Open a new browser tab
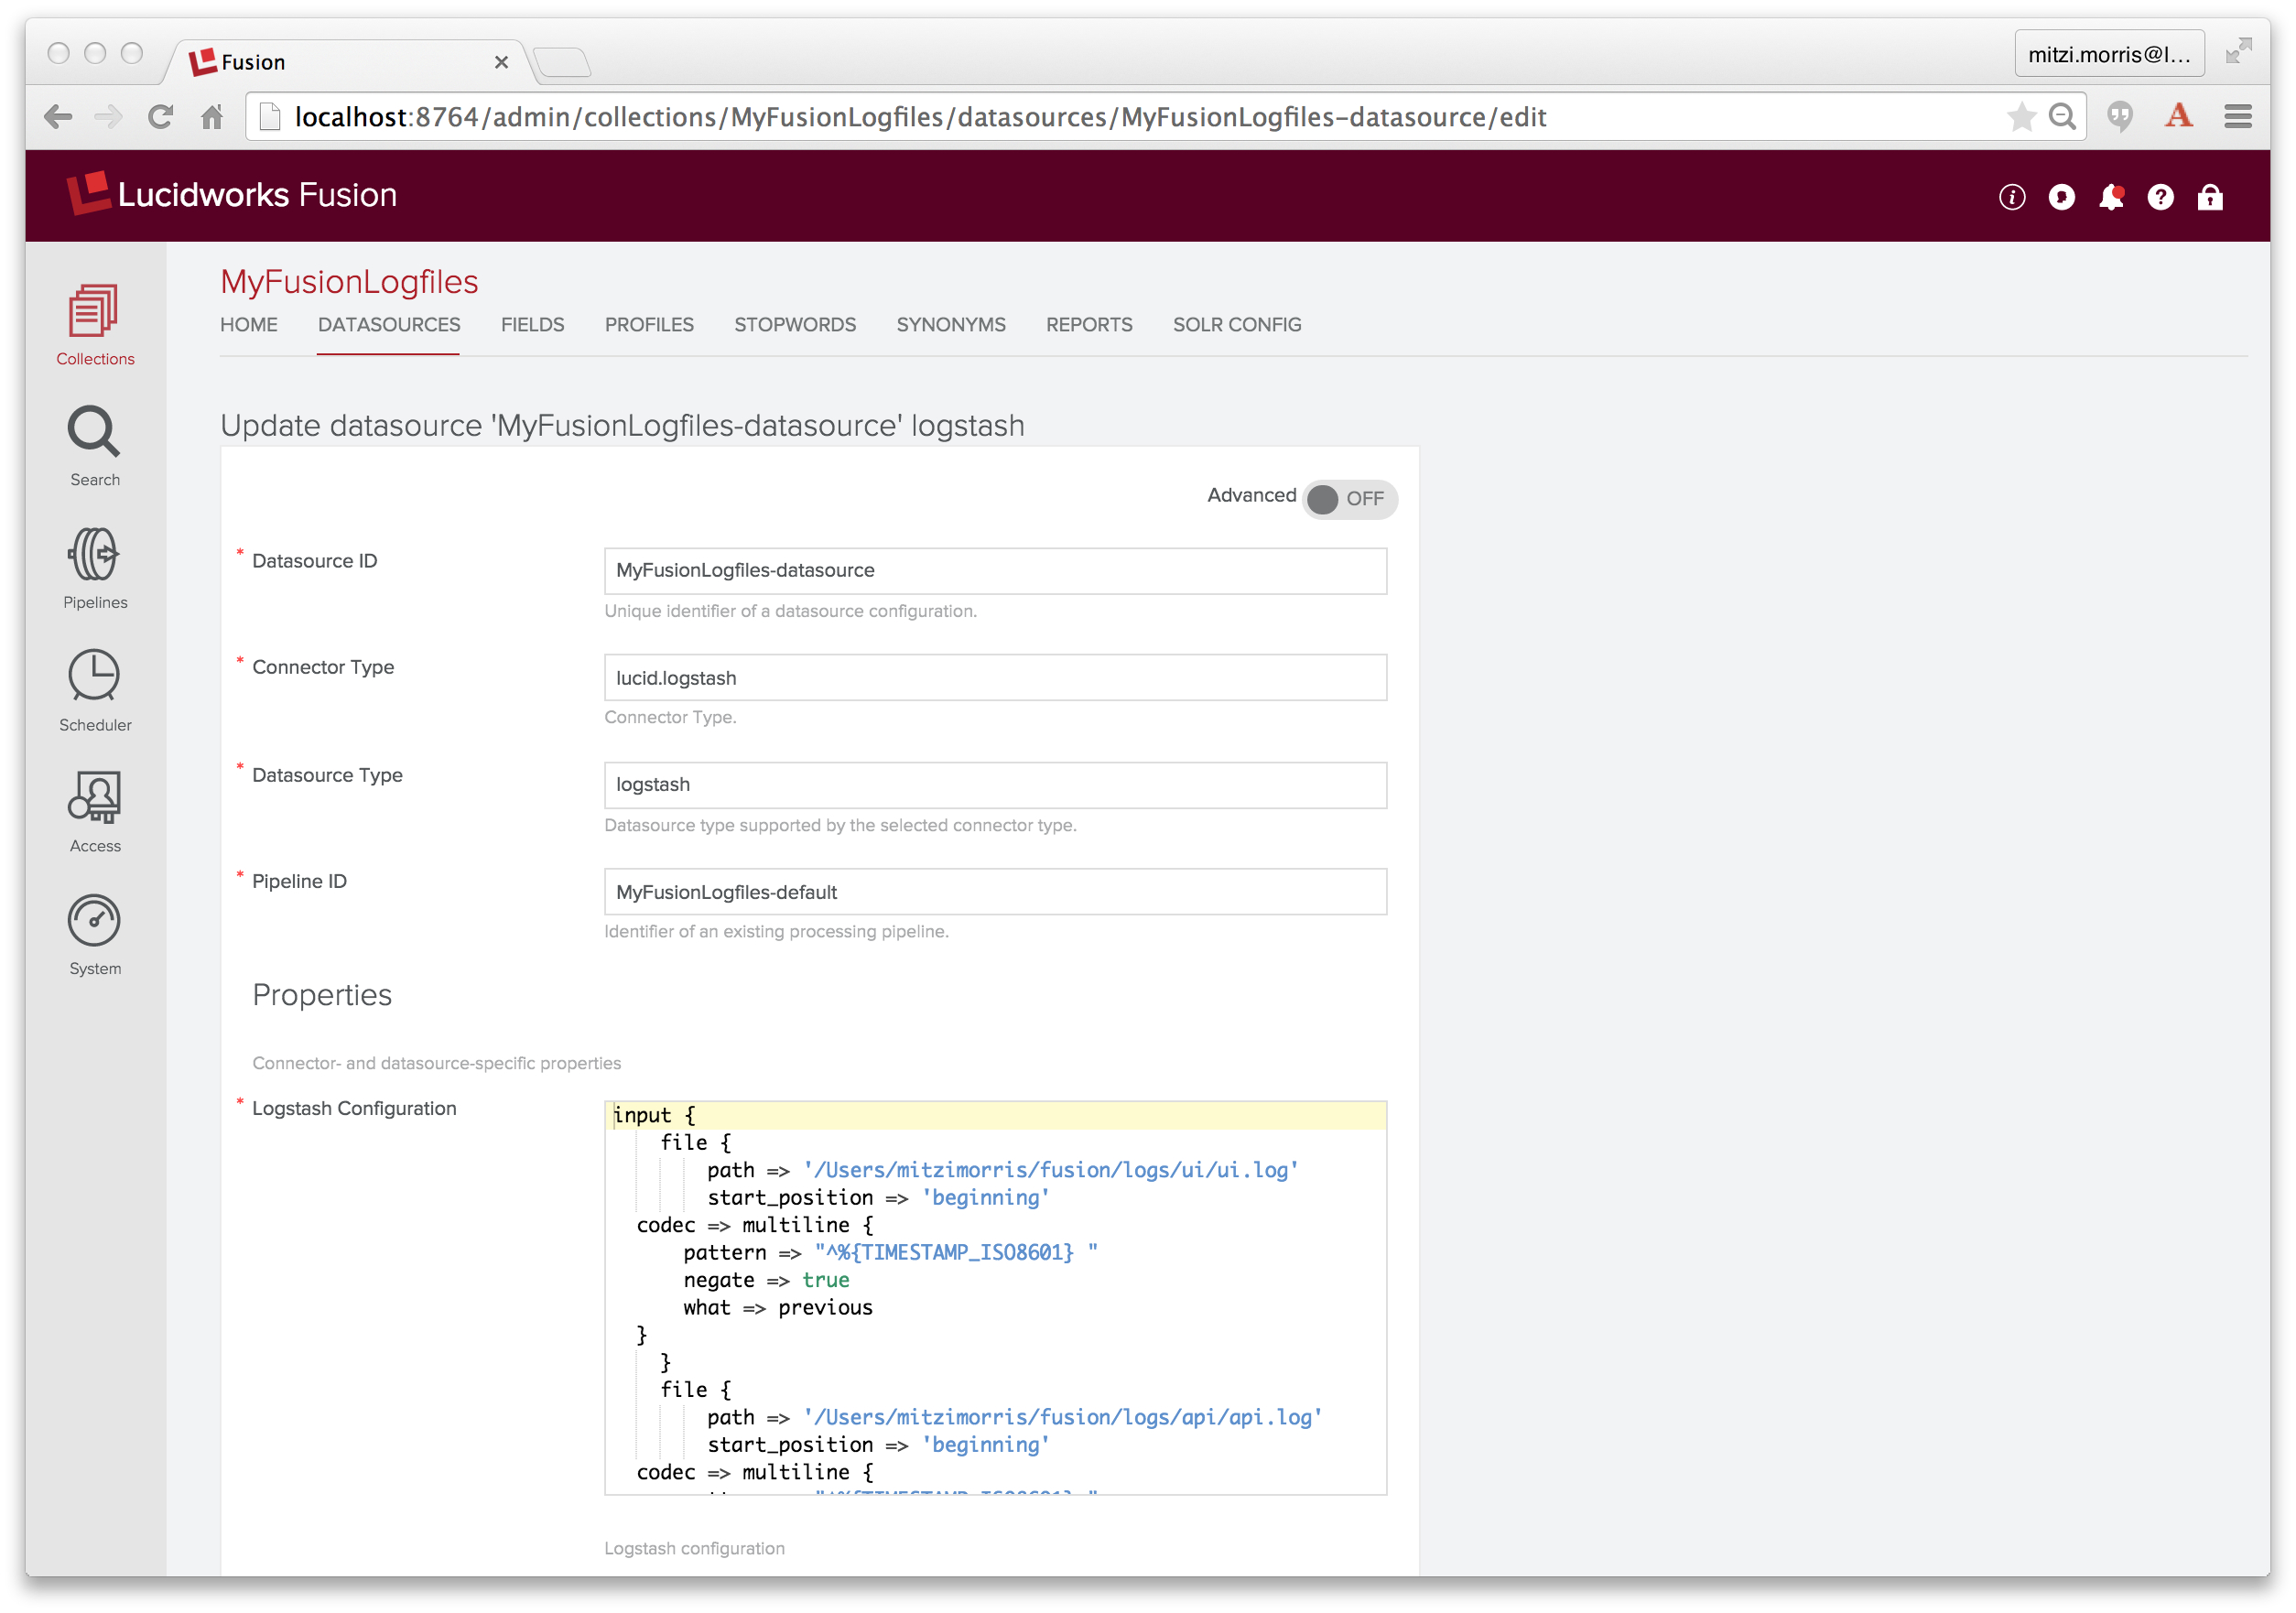The width and height of the screenshot is (2296, 1613). click(x=562, y=62)
